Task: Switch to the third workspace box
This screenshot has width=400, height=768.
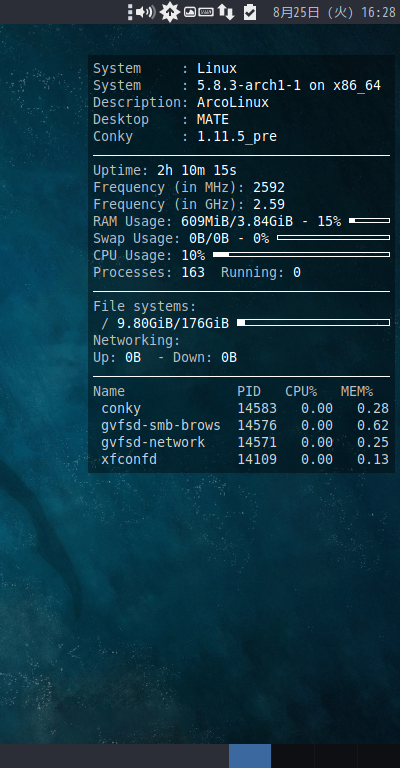Action: pyautogui.click(x=335, y=756)
